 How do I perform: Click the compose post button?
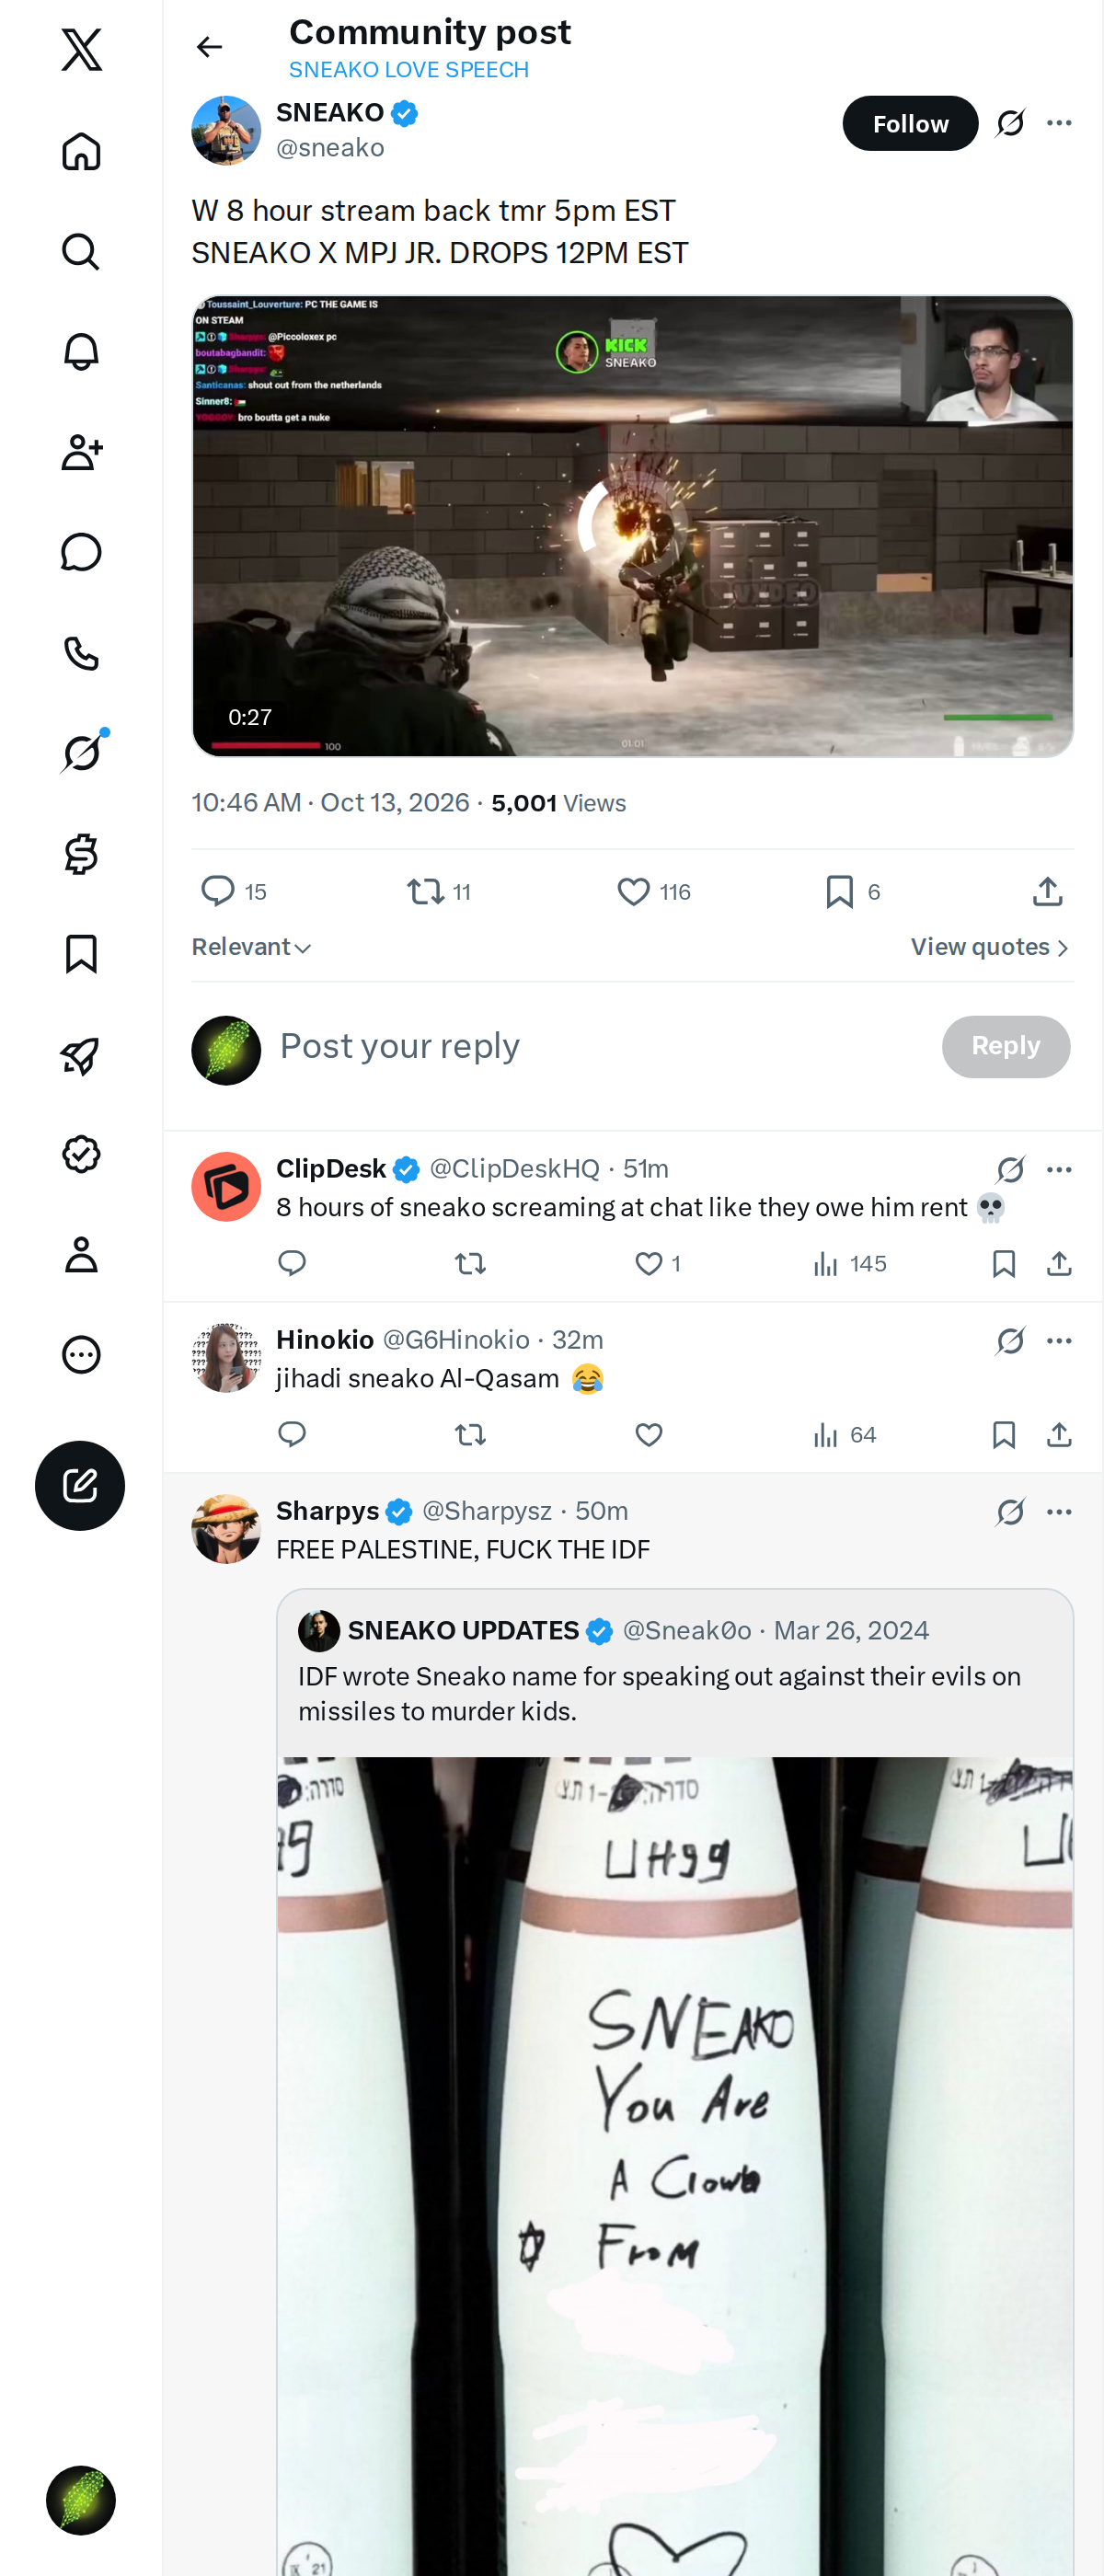pos(80,1485)
